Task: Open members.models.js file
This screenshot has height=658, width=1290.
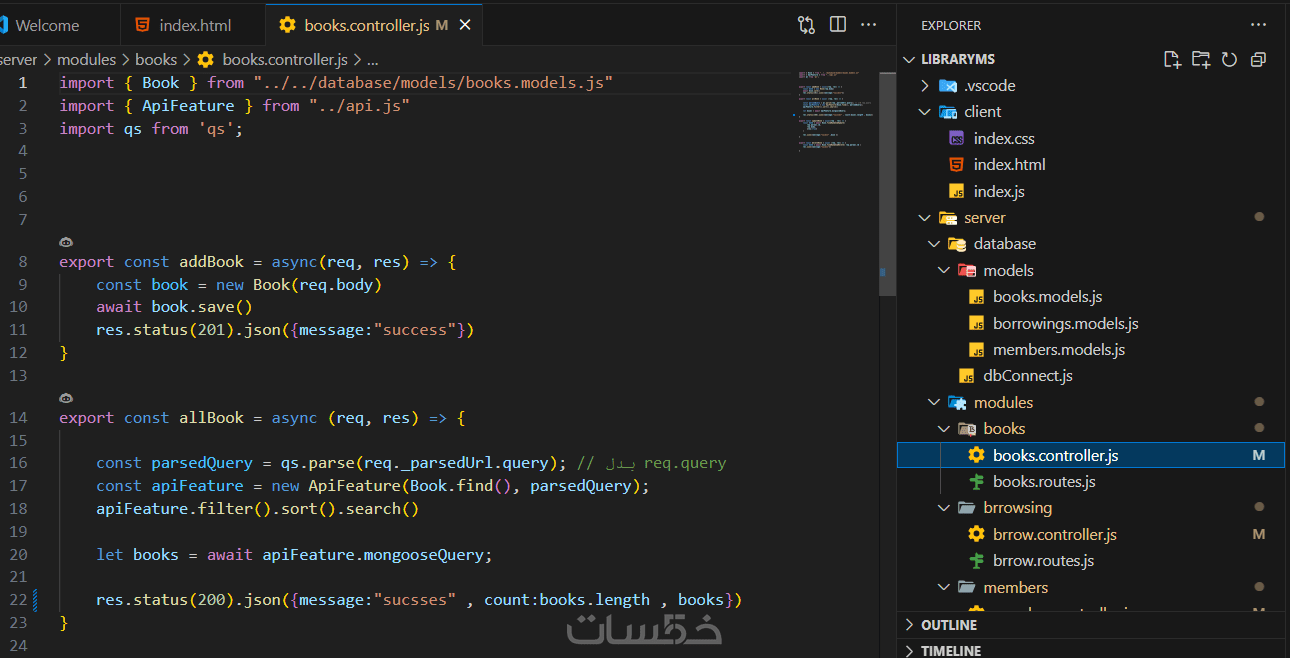Action: pos(1091,349)
